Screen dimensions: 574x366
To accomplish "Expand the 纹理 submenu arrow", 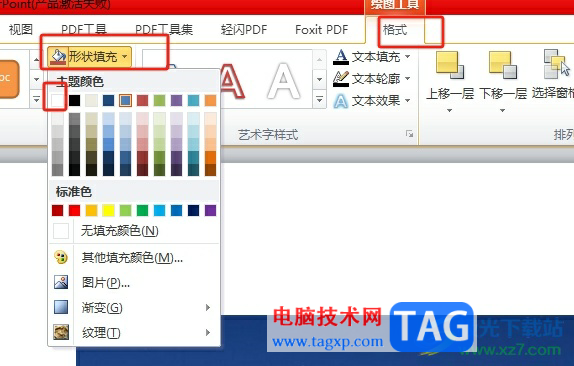I will [208, 332].
